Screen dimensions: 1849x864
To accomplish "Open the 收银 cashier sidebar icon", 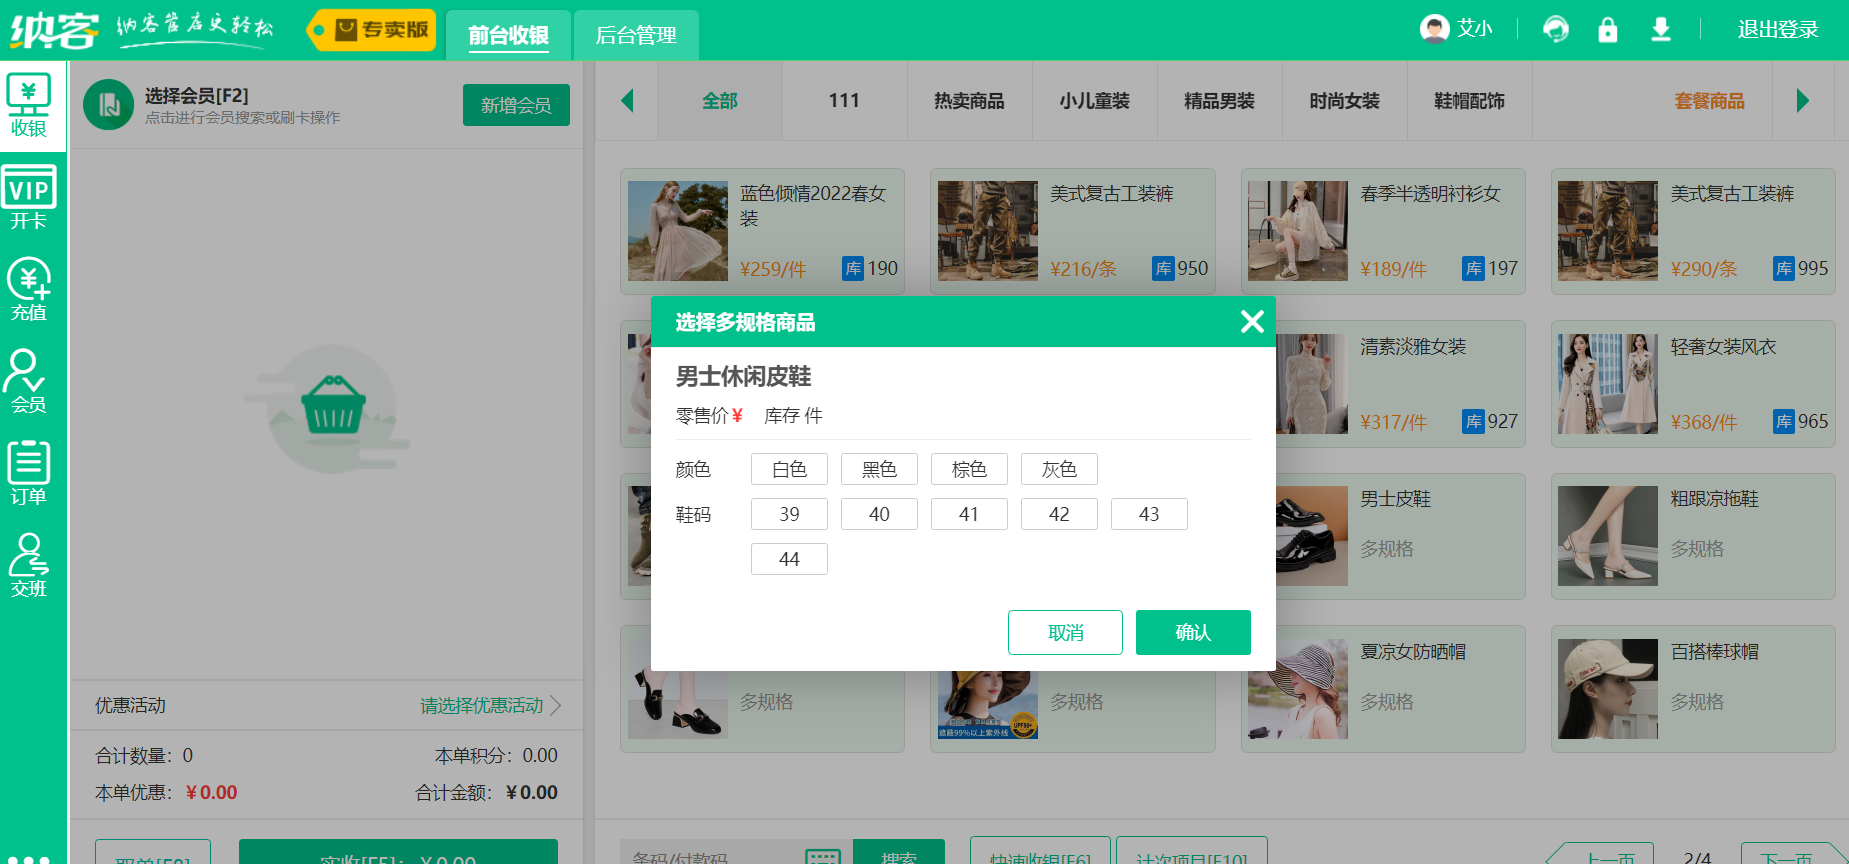I will pos(29,106).
